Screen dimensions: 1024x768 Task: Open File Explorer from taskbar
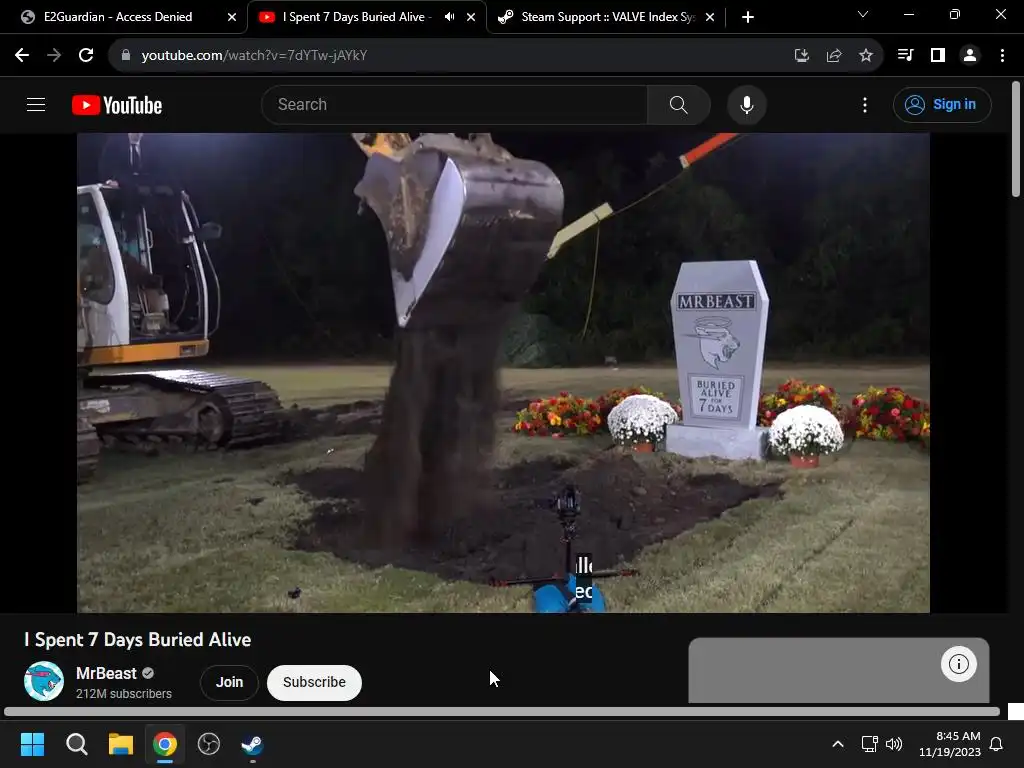pyautogui.click(x=121, y=744)
